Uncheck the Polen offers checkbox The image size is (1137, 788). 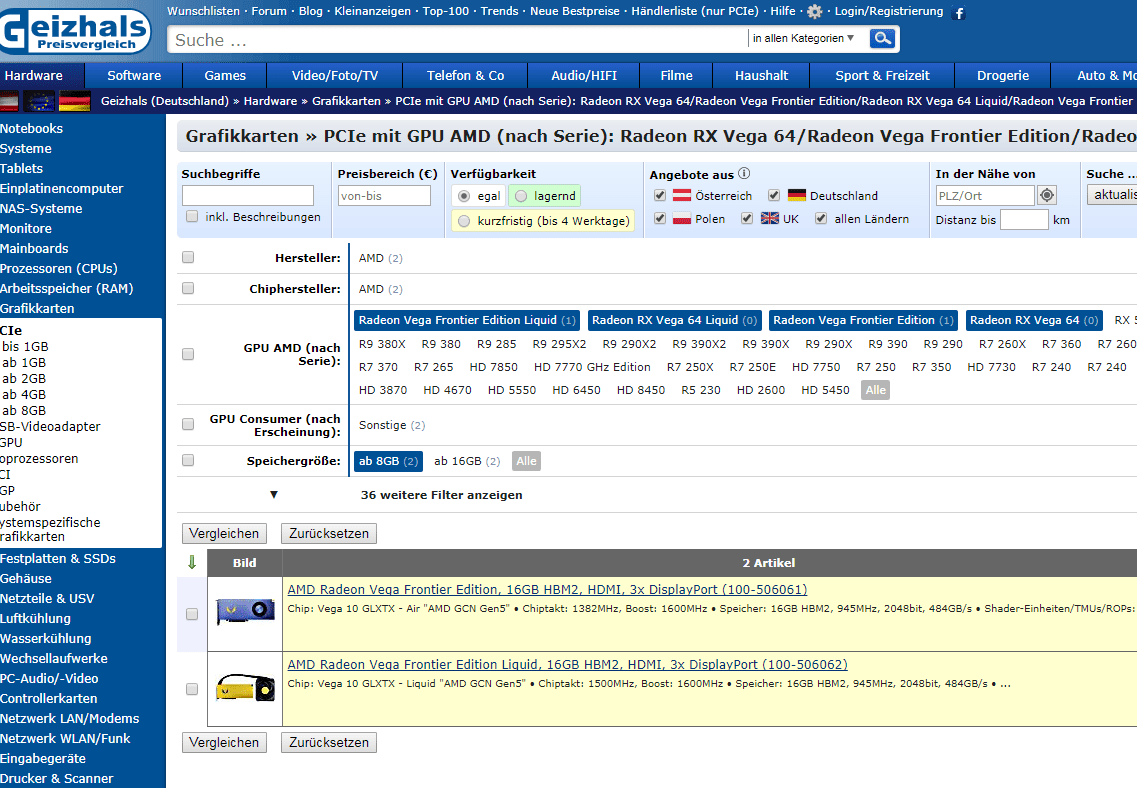click(660, 218)
